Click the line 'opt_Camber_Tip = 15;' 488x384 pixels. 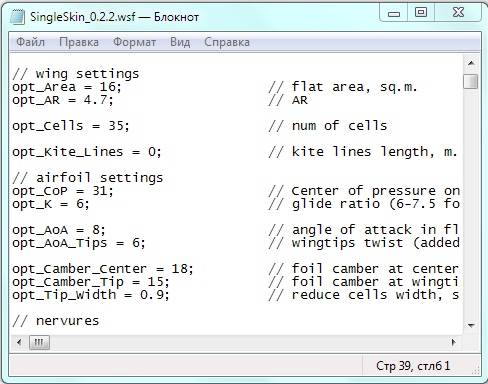click(x=91, y=282)
